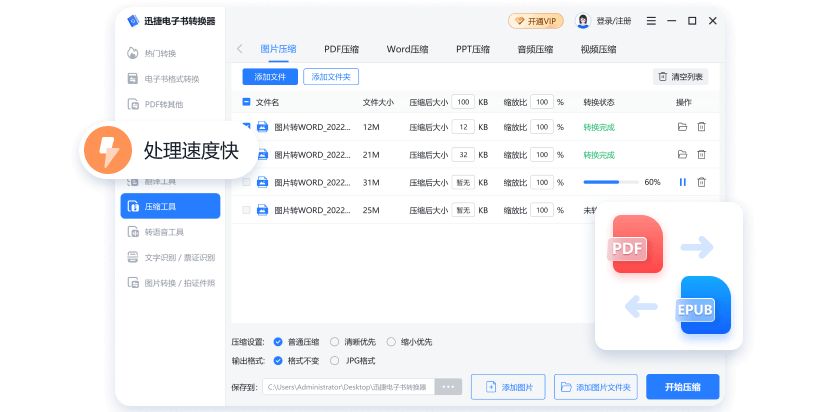Click the 开始压缩 button
Screen dimensions: 824x412
coord(682,387)
